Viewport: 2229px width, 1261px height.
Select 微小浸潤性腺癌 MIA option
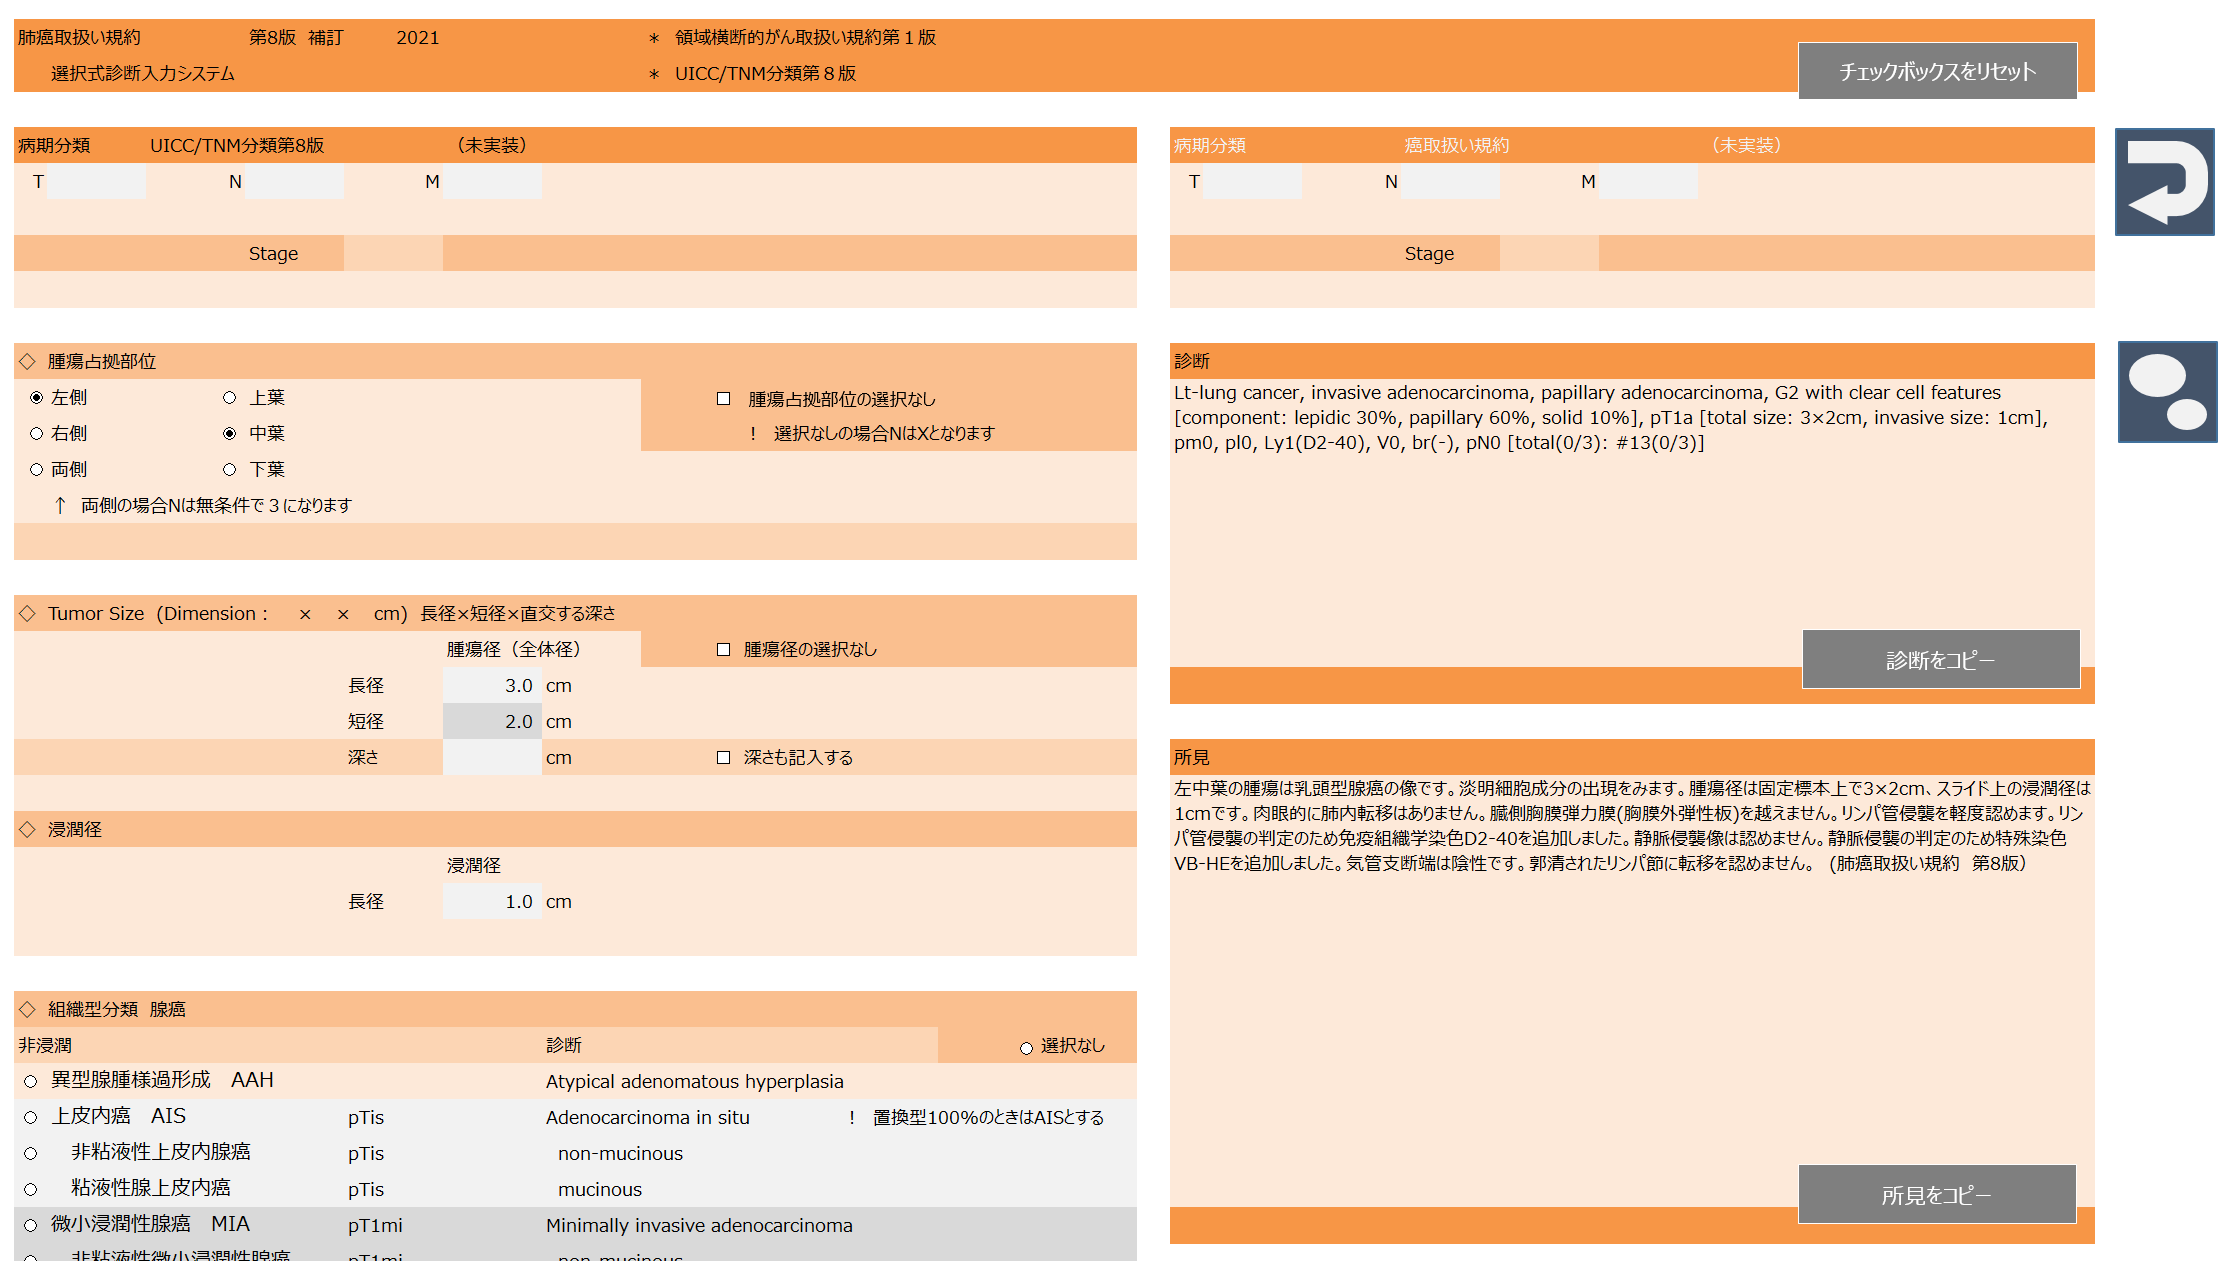point(31,1225)
